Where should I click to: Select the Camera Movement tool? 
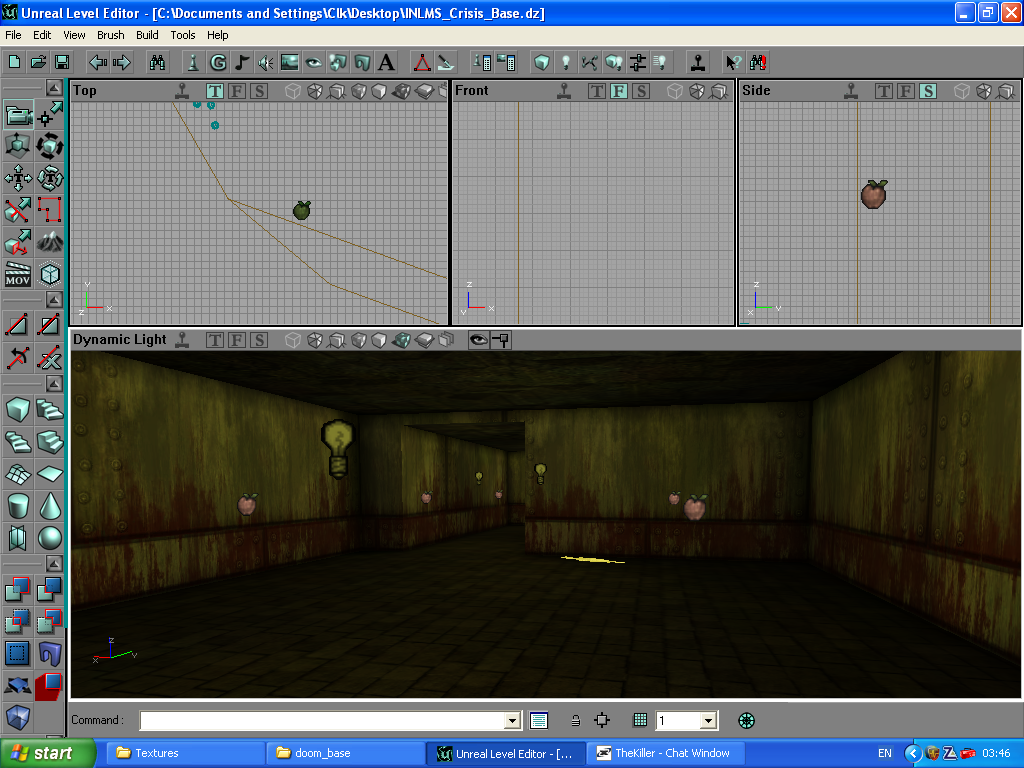18,116
